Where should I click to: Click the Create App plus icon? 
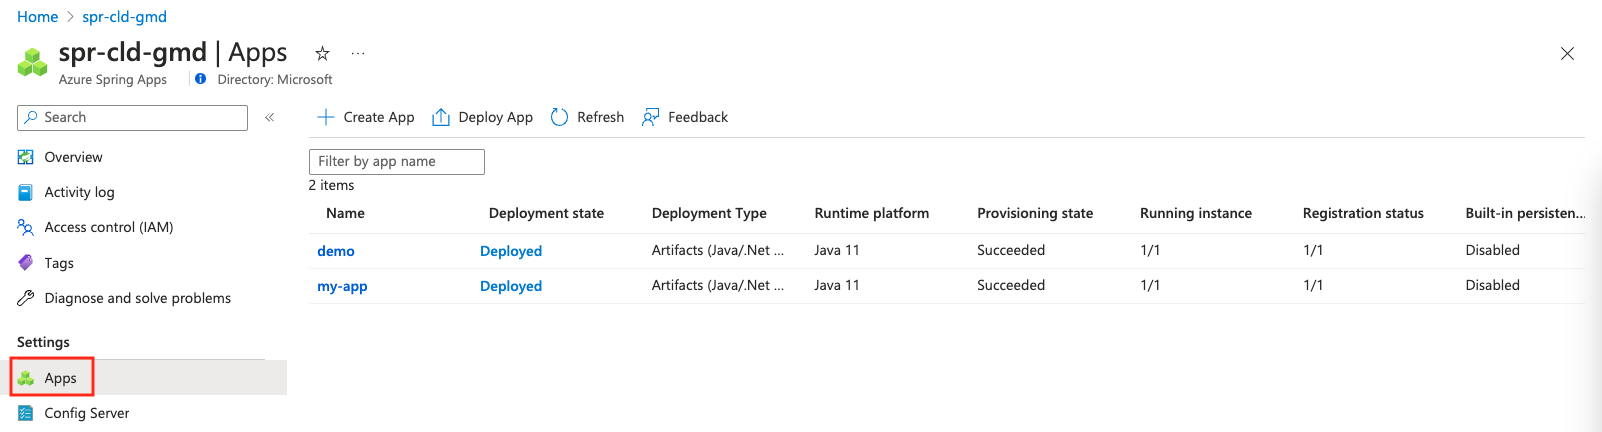pyautogui.click(x=326, y=117)
